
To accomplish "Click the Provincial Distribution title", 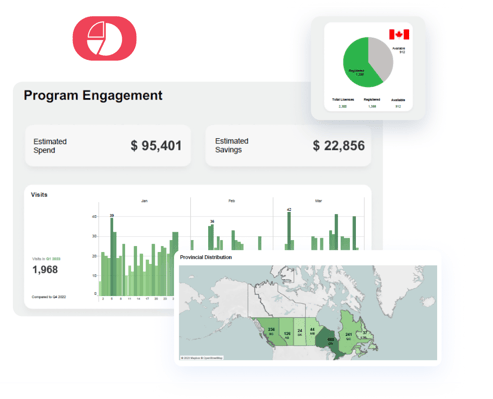I will tap(206, 257).
